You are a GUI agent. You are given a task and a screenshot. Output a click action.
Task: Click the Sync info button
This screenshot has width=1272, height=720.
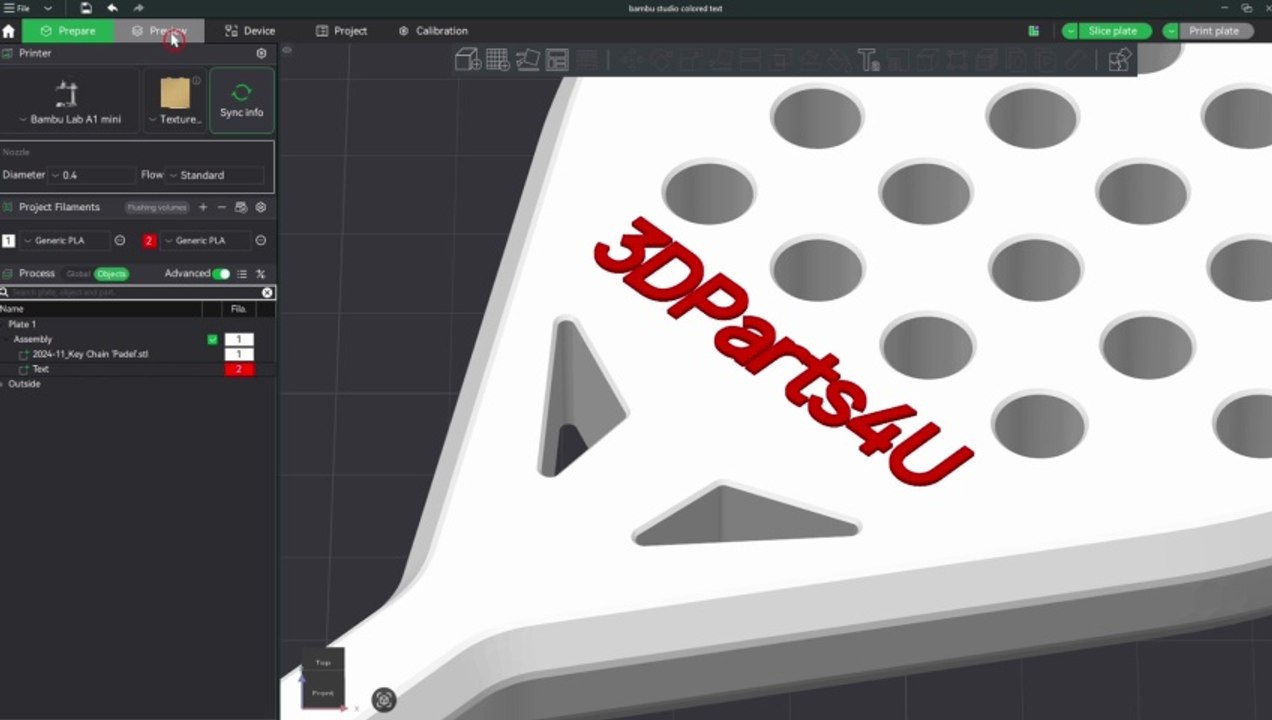click(242, 101)
